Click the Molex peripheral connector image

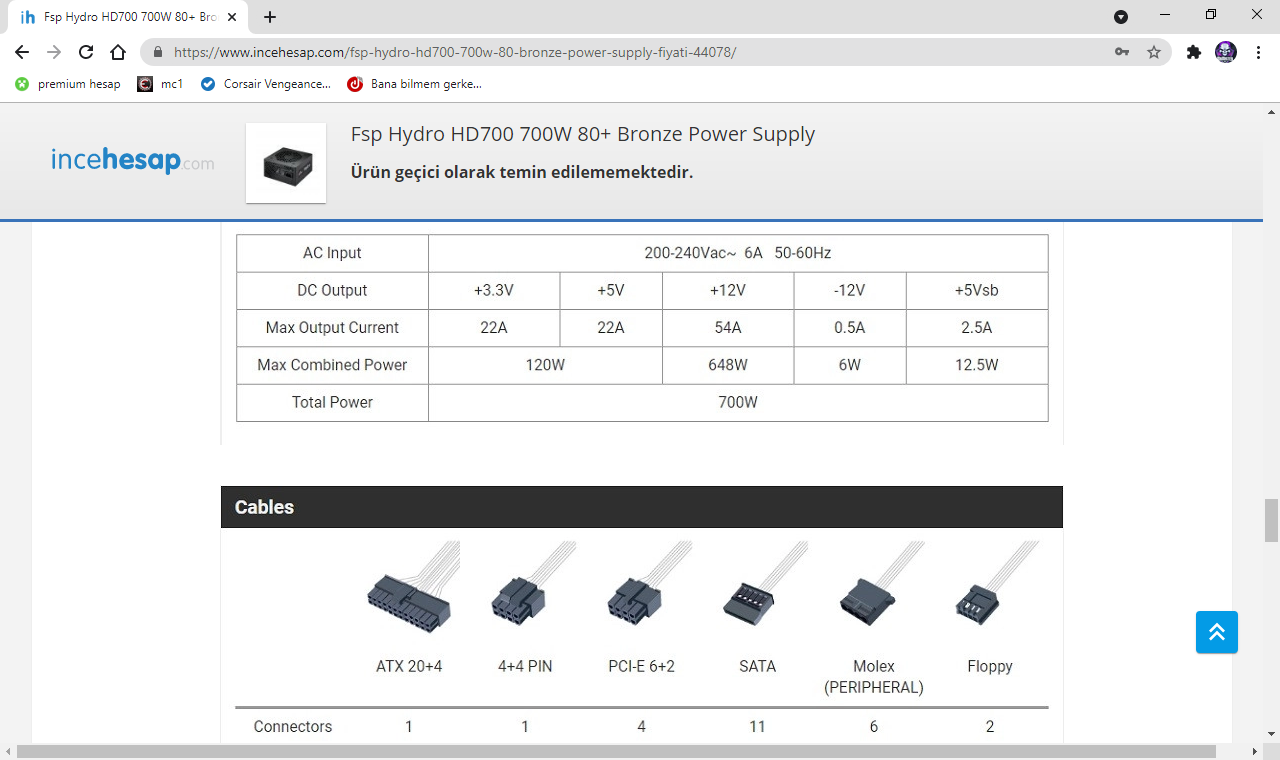pos(881,586)
